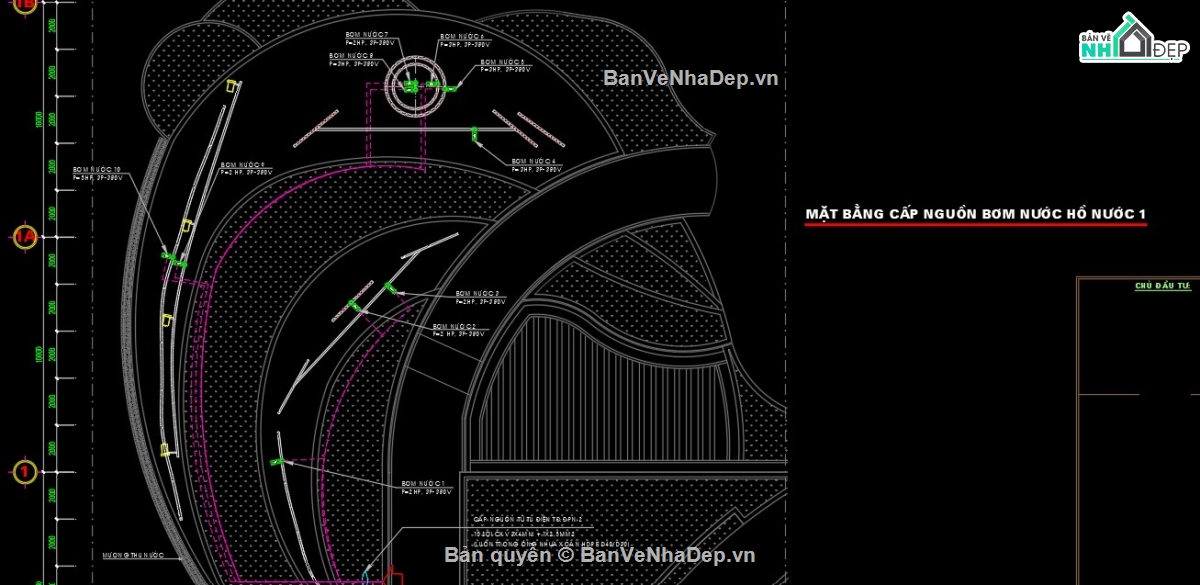Screen dimensions: 1200x585
Task: Pick the "BƠM NƯỚC 8" pump label
Action: pyautogui.click(x=352, y=56)
